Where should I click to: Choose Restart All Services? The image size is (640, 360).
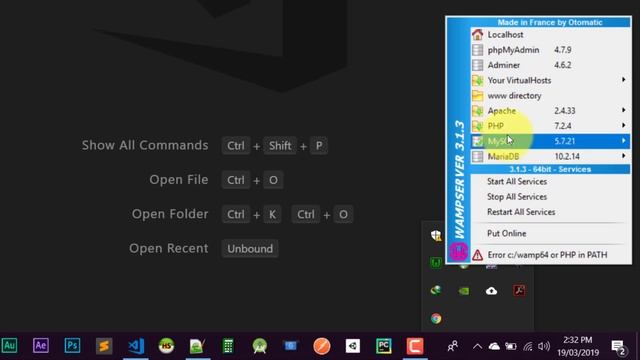tap(521, 212)
